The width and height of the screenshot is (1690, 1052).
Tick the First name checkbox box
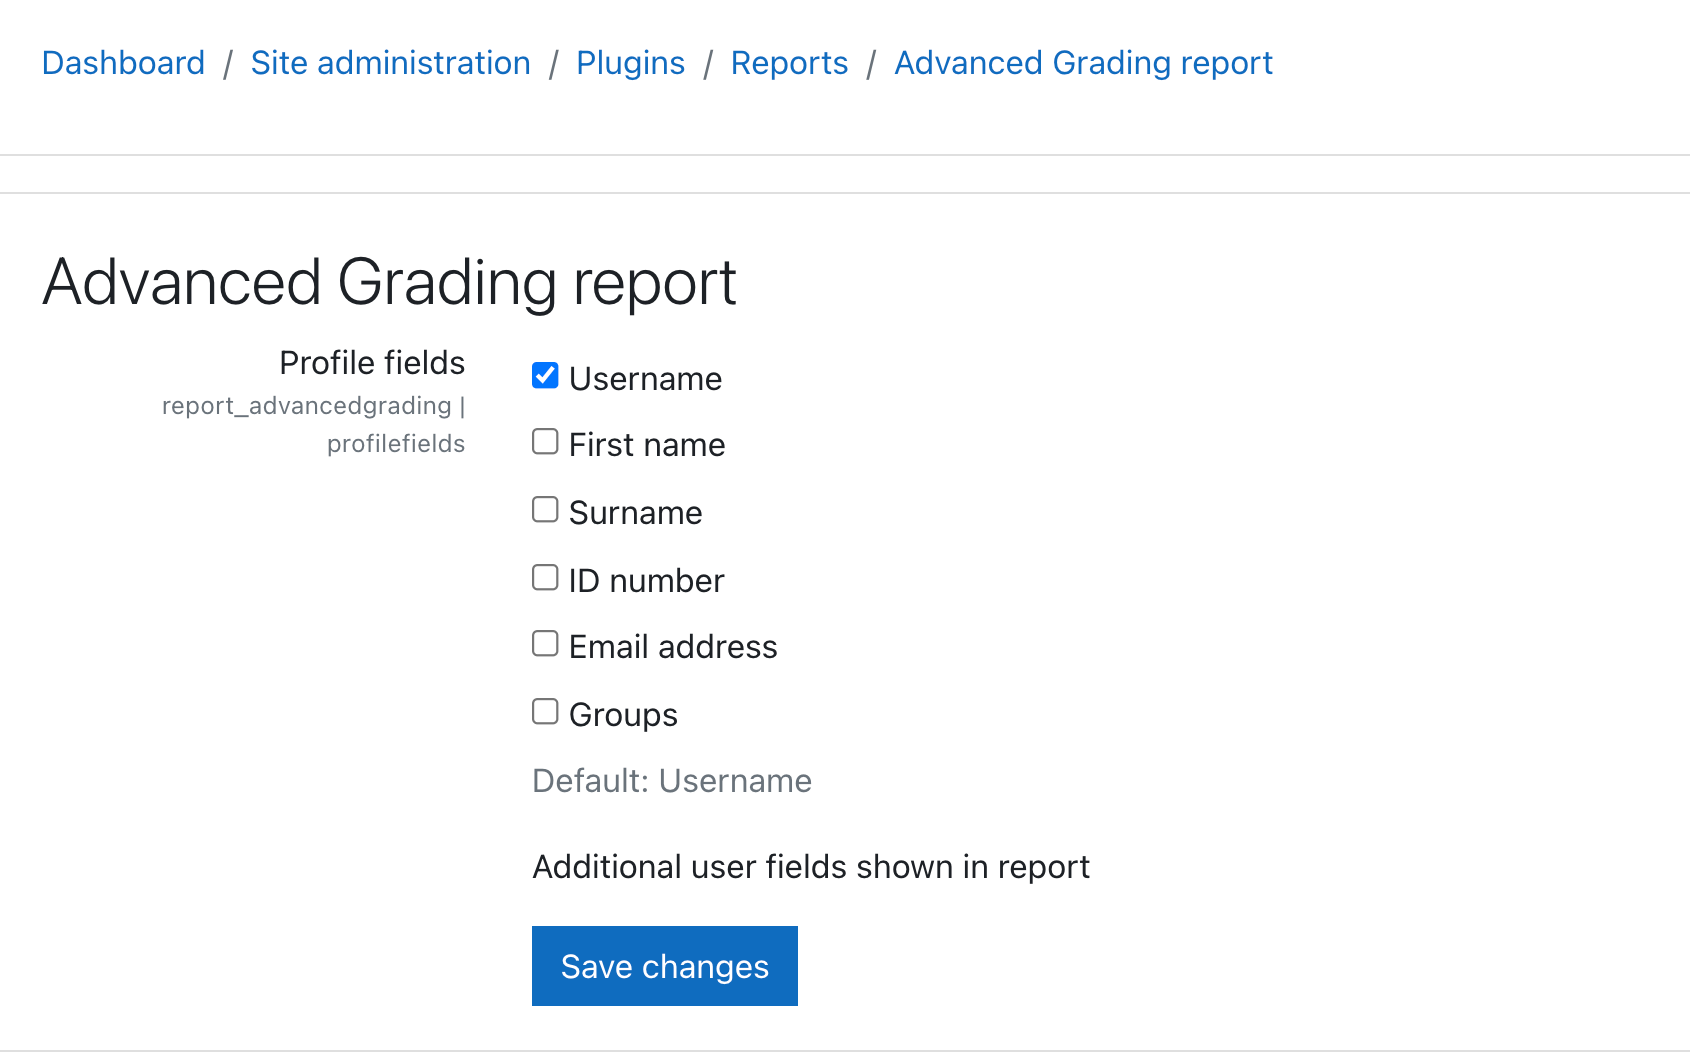point(545,442)
